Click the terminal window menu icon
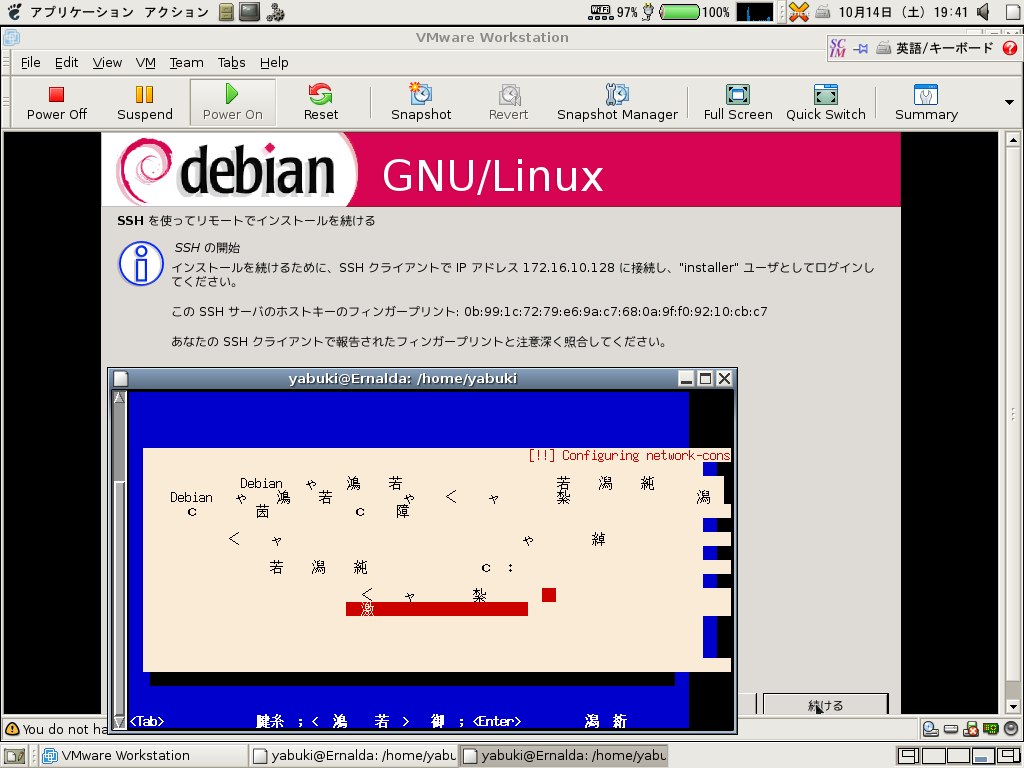The height and width of the screenshot is (768, 1024). [x=121, y=379]
